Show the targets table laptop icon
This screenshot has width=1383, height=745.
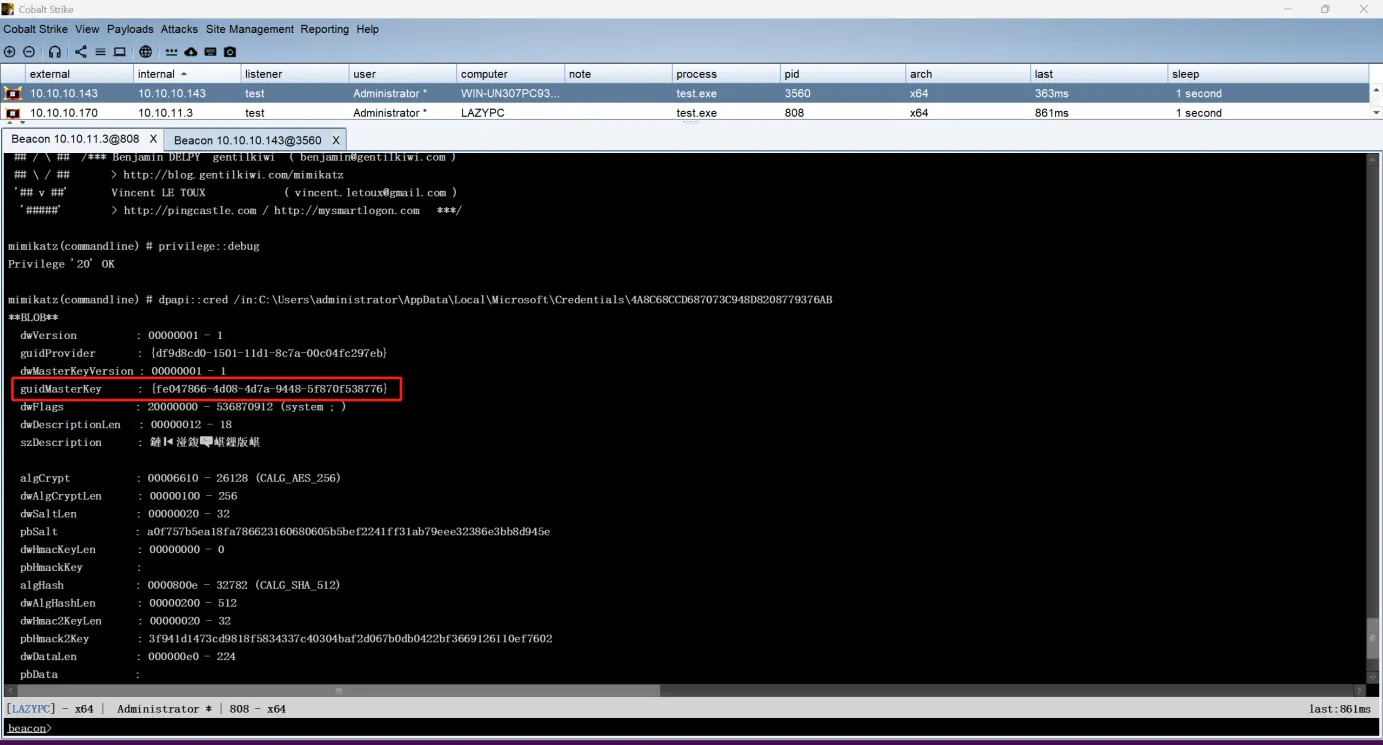[119, 52]
